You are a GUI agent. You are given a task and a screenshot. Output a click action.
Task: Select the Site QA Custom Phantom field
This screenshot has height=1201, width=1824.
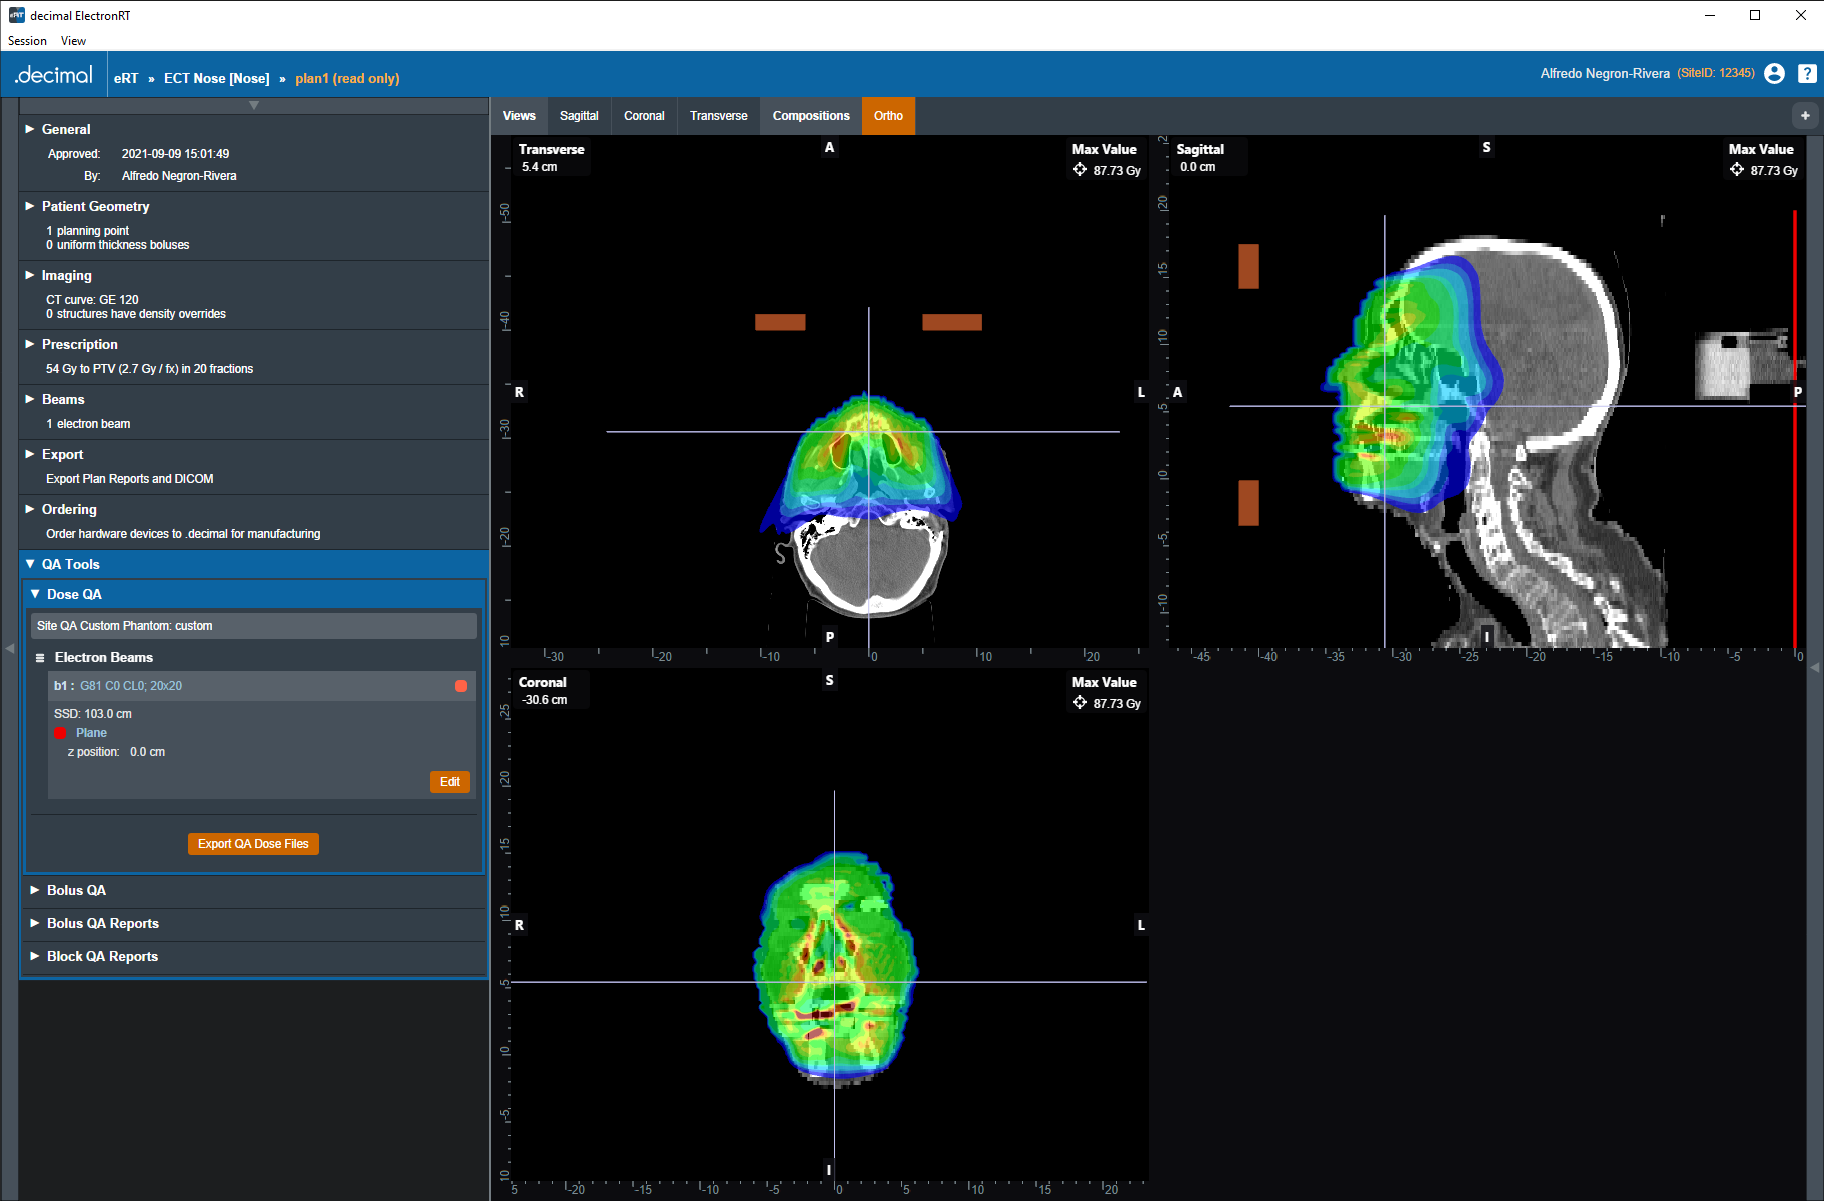(x=253, y=626)
